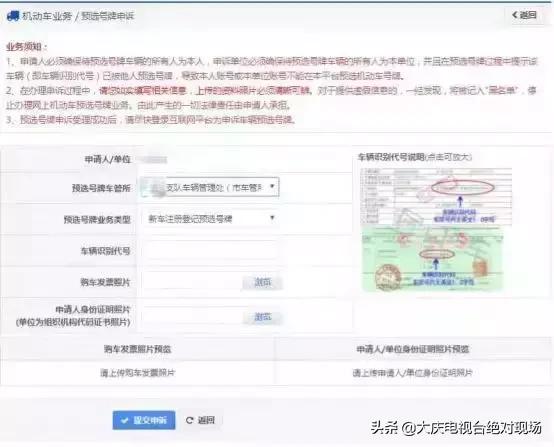Click the 机动车业务 breadcrumb text

click(x=47, y=16)
